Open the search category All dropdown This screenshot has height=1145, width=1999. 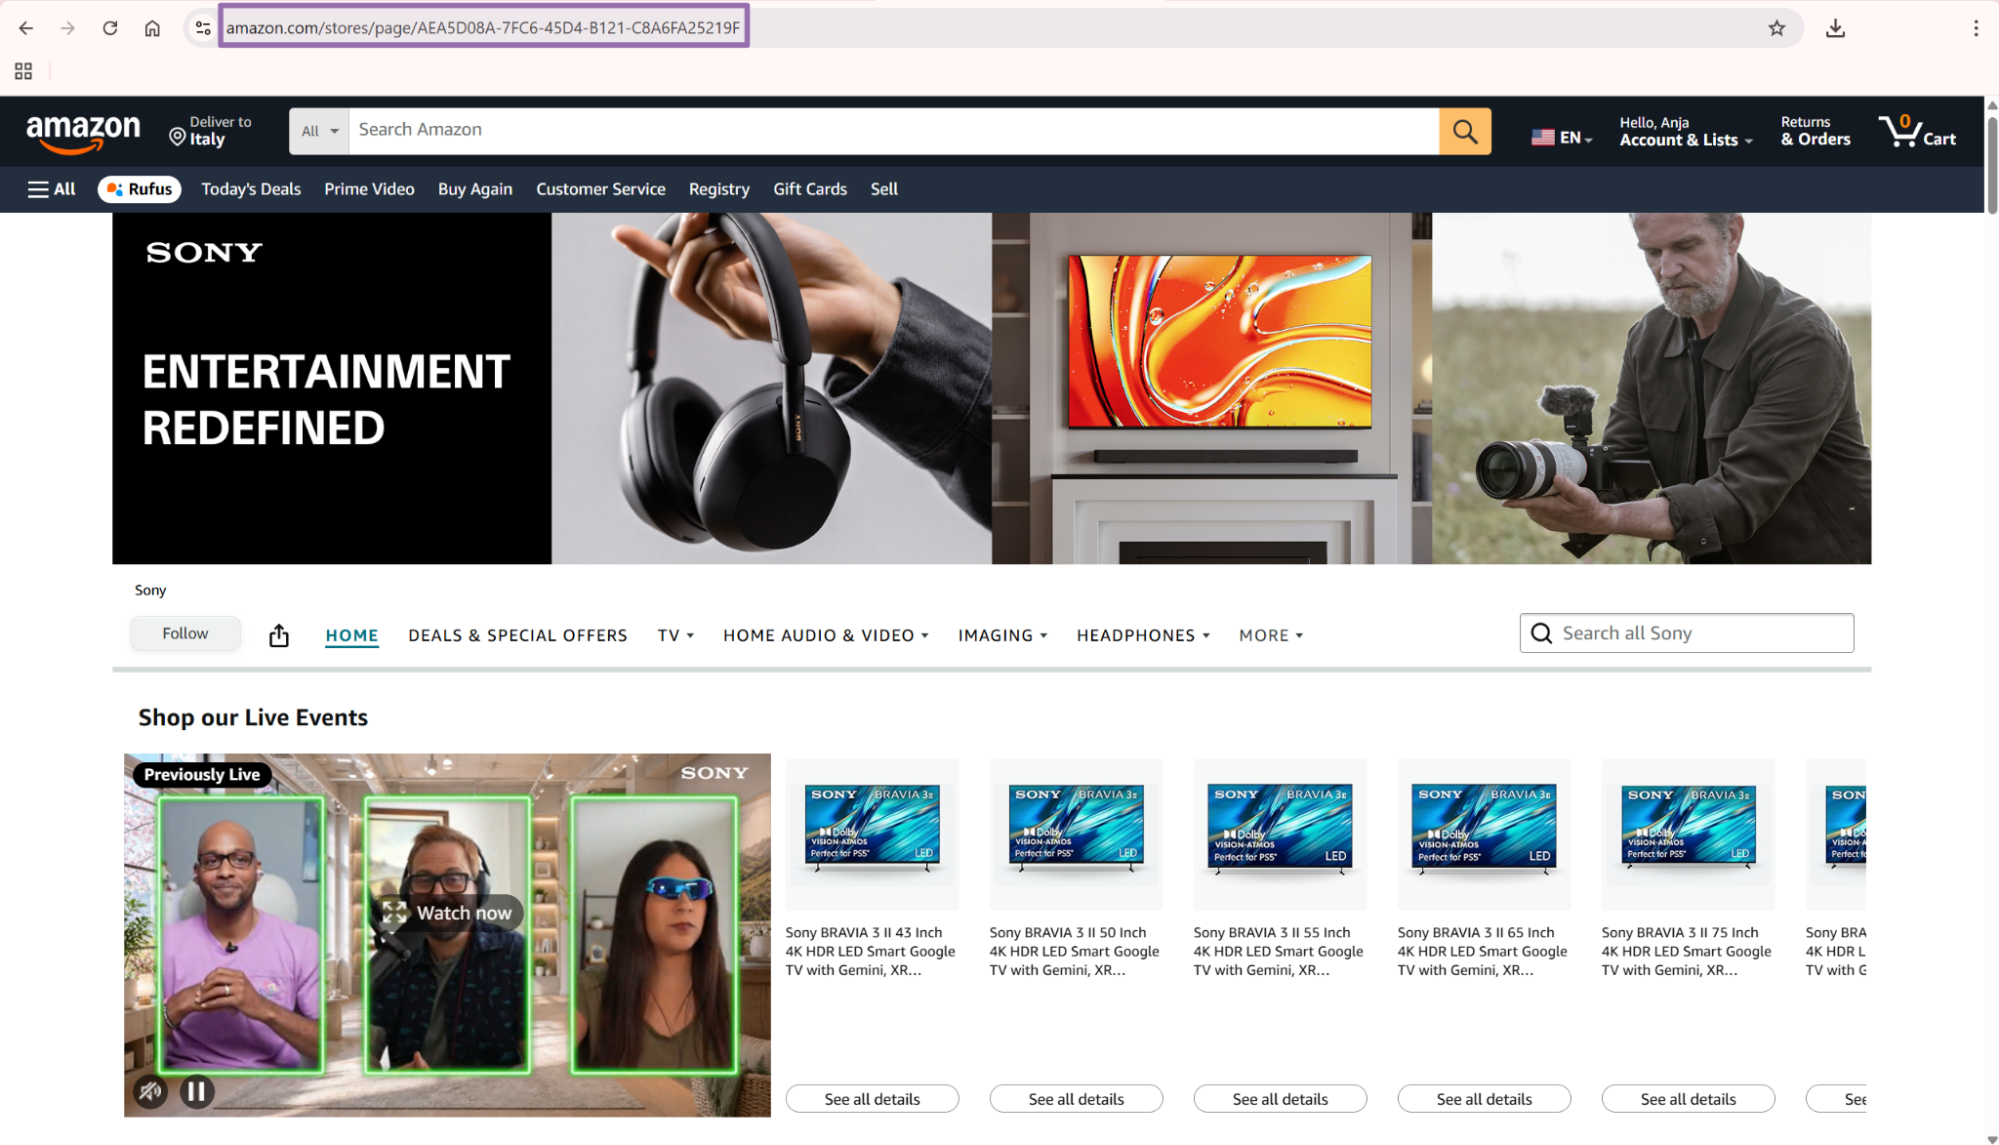tap(319, 131)
